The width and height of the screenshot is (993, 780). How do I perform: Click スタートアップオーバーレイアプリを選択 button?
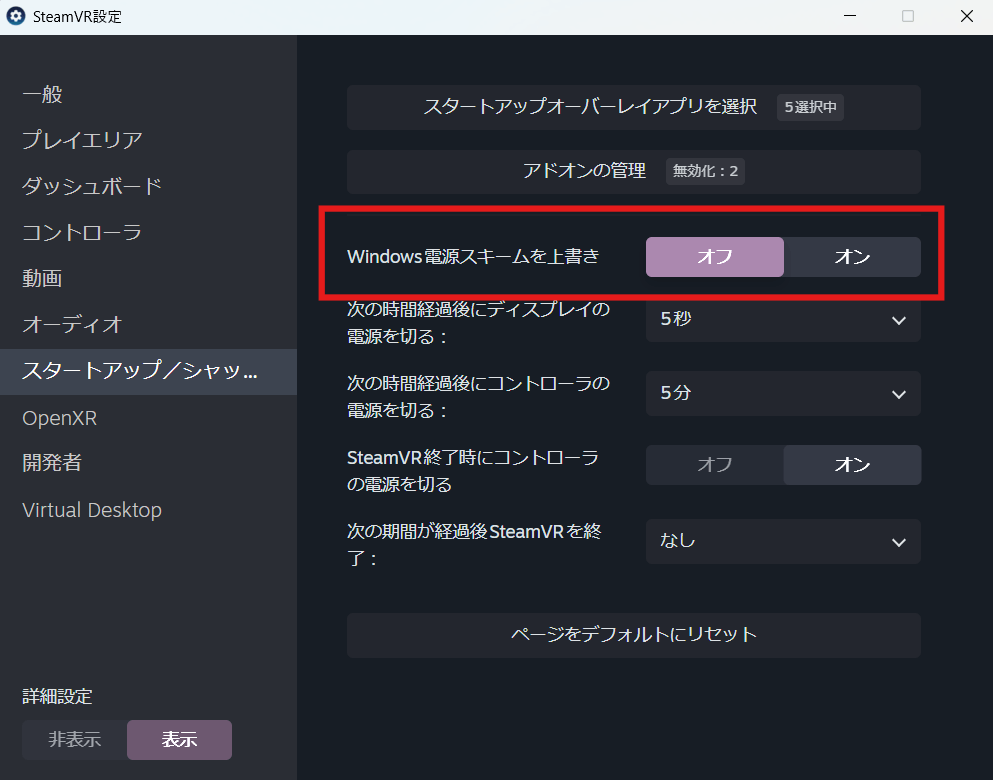coord(633,107)
